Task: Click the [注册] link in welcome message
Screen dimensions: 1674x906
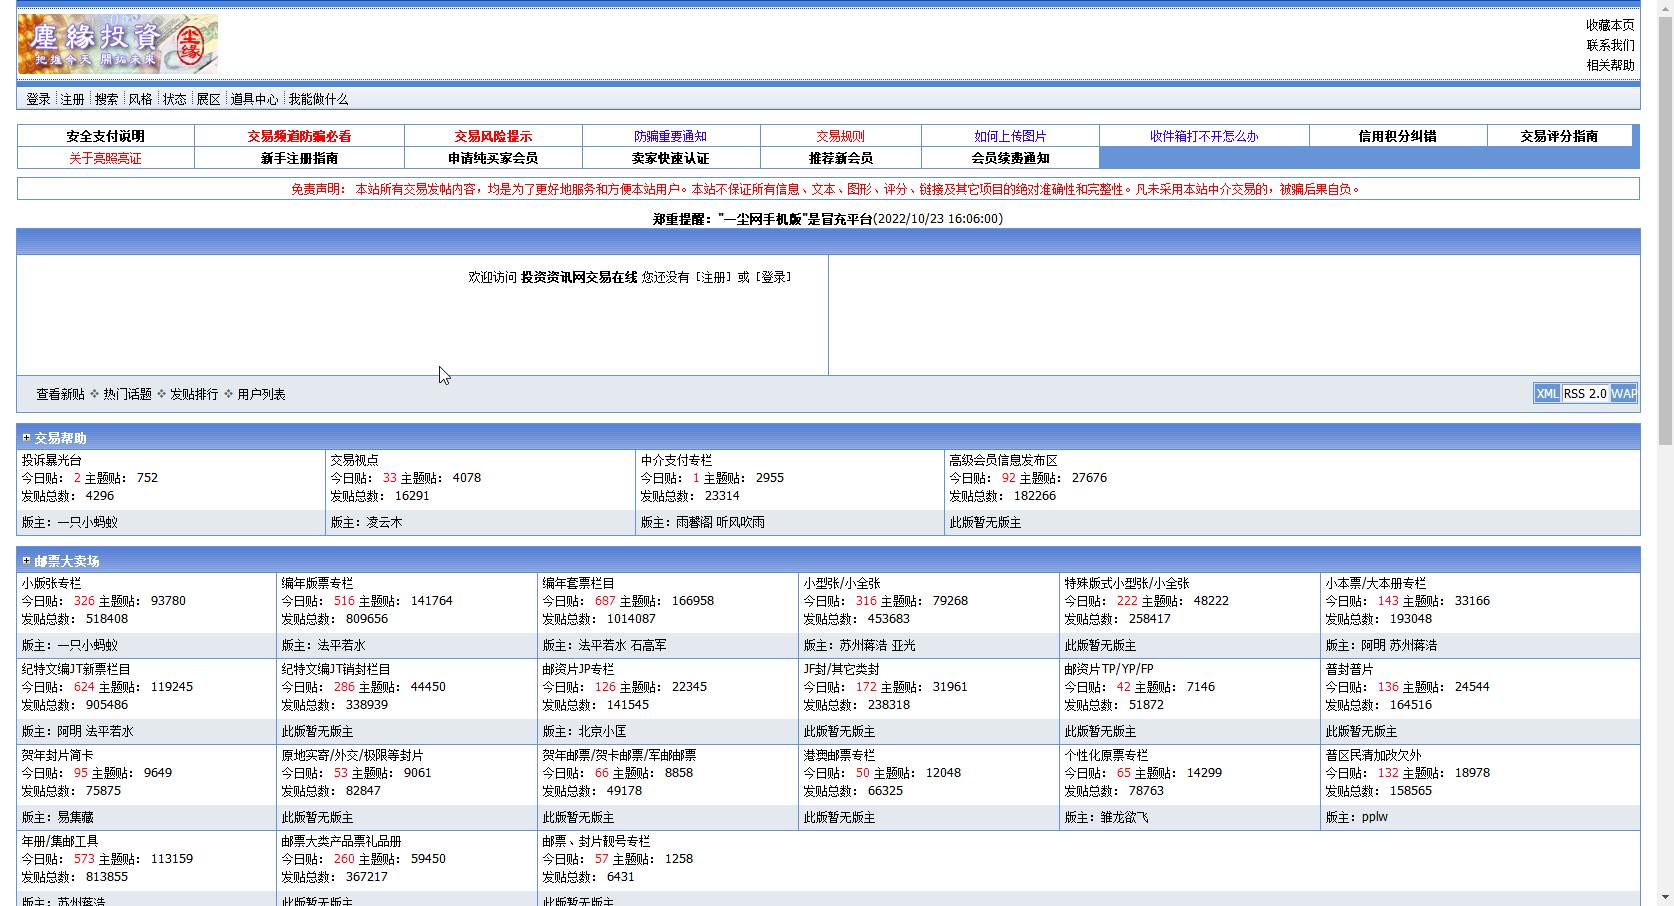Action: 713,277
